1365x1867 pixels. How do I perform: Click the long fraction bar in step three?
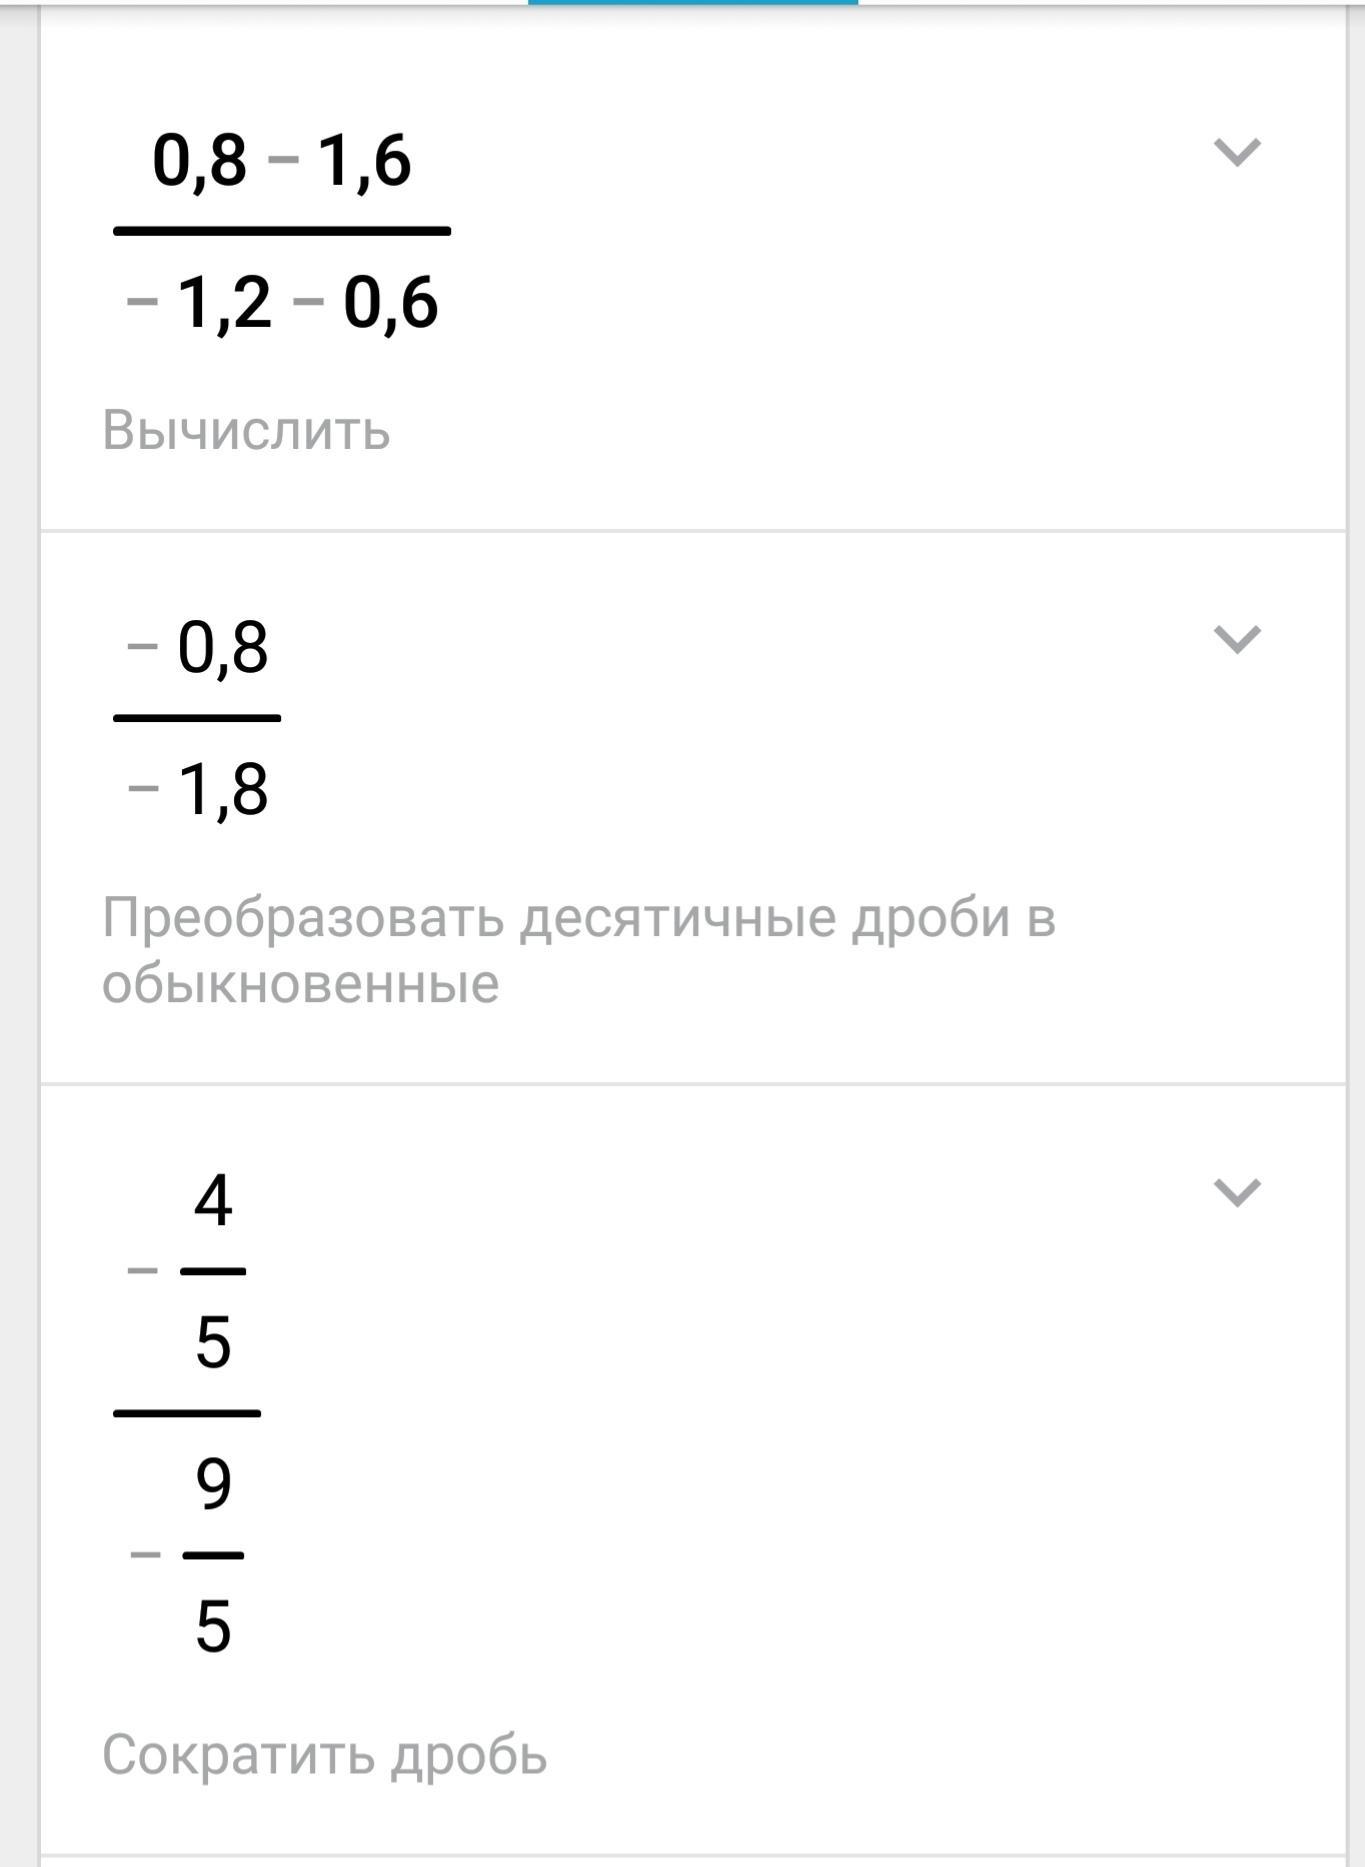pos(187,1413)
